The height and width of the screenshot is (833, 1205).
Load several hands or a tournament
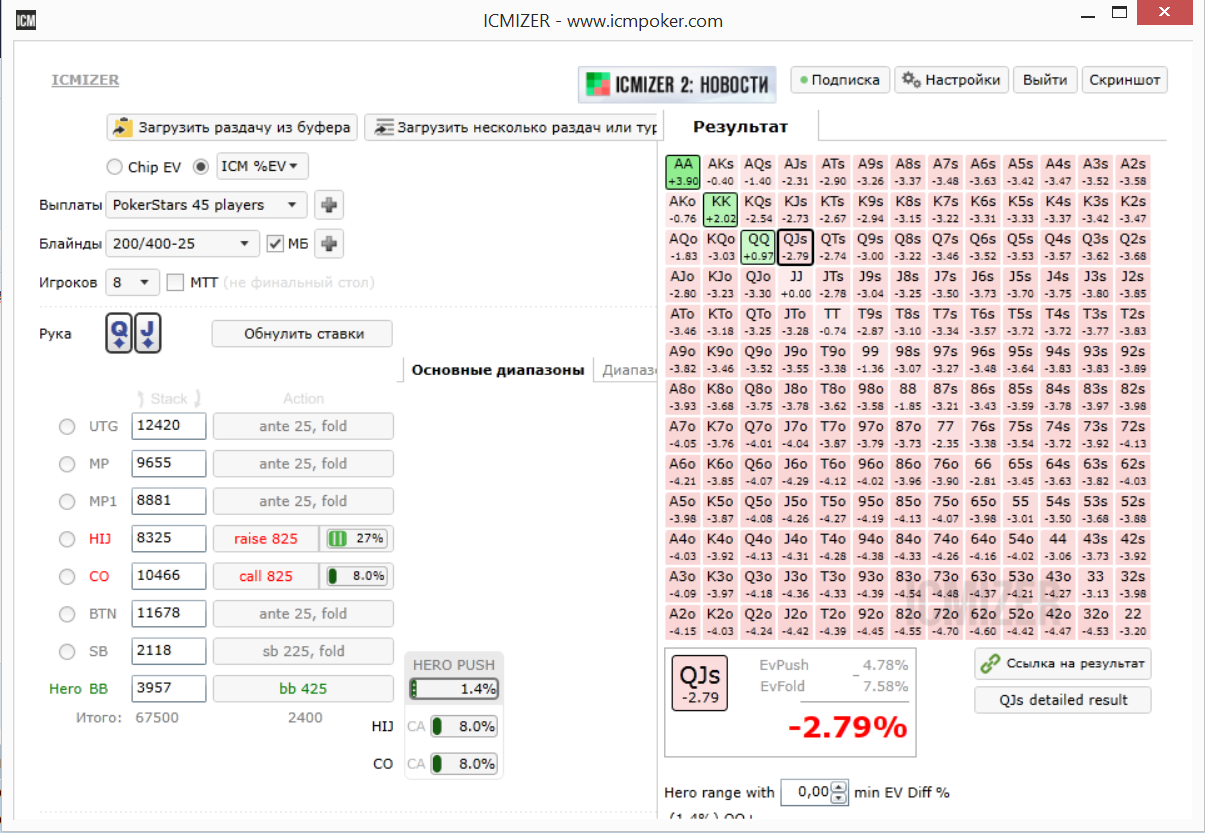coord(512,127)
